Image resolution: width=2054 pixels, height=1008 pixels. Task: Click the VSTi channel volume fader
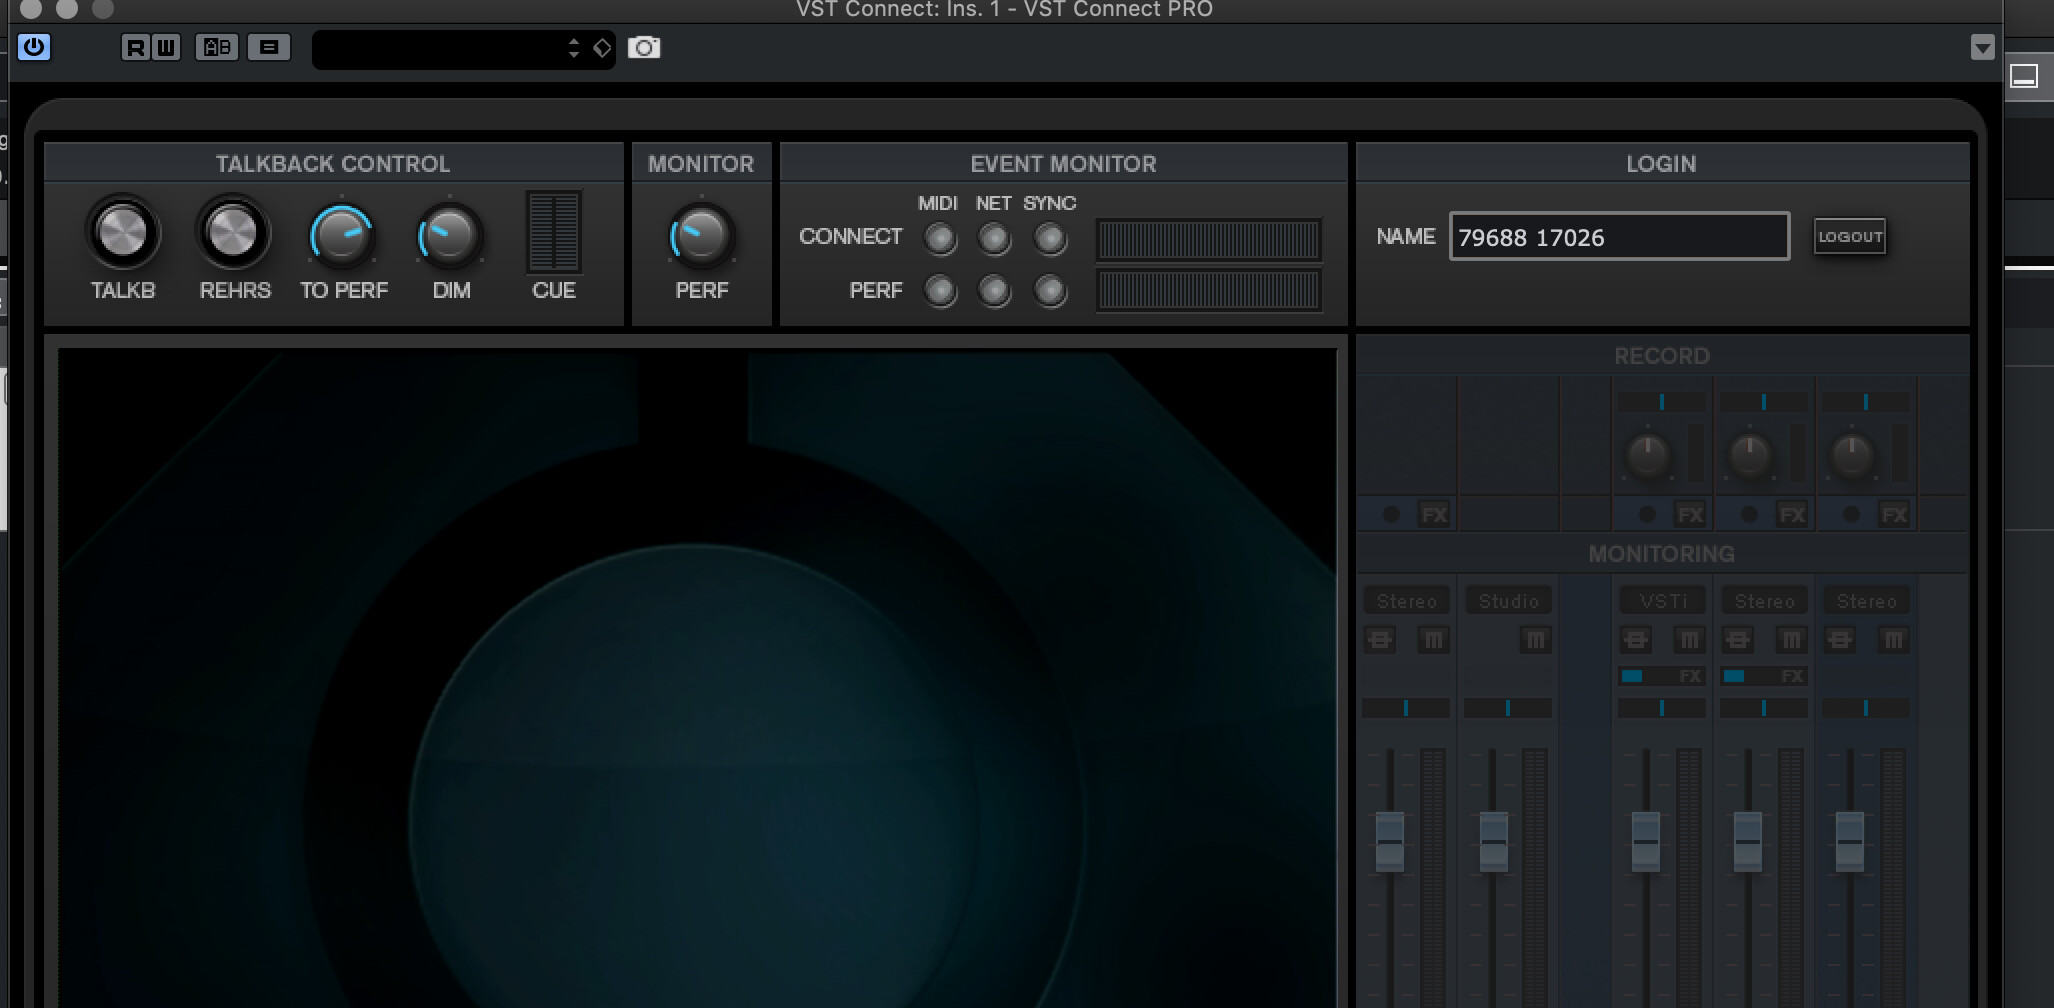pos(1645,841)
